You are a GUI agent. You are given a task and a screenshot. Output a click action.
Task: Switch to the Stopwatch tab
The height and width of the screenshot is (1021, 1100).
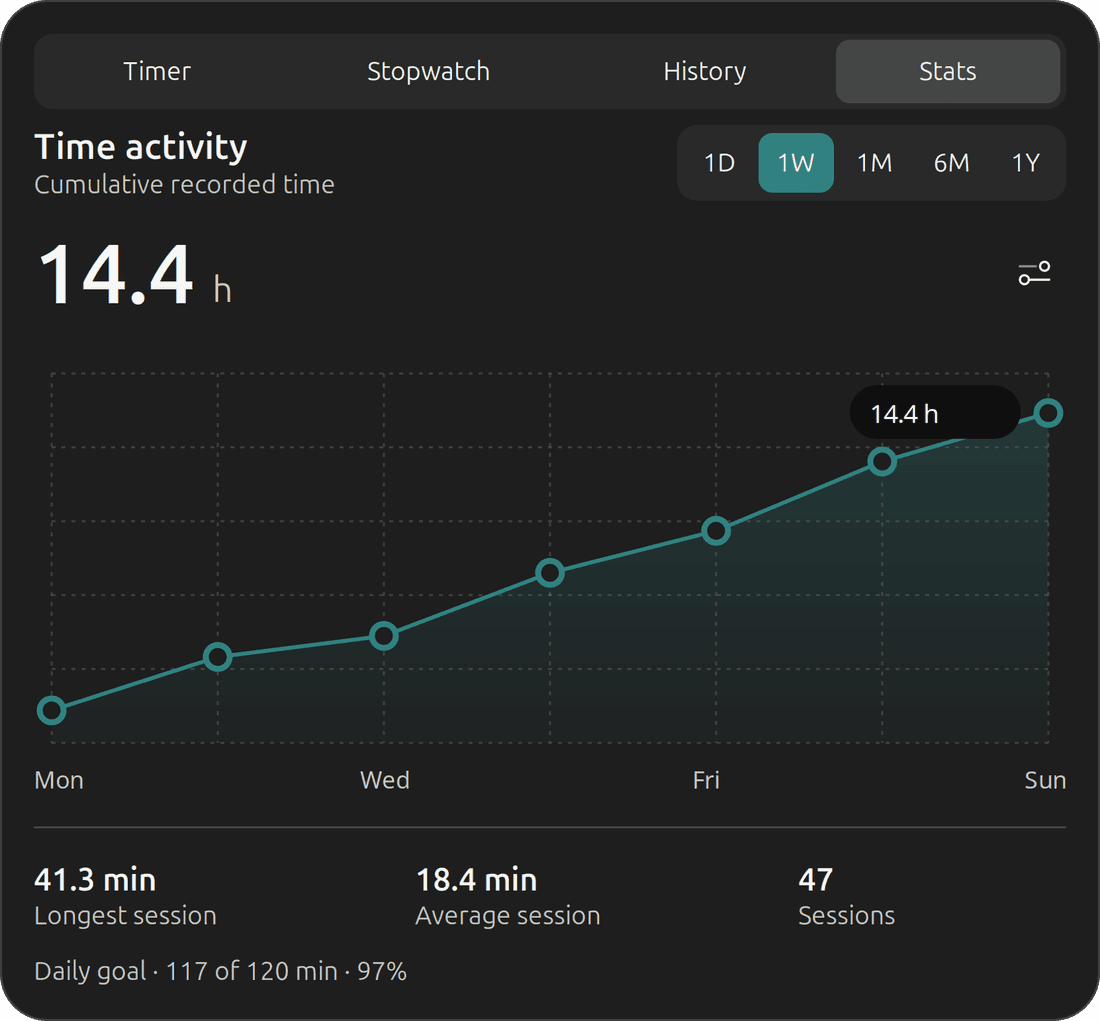(428, 71)
